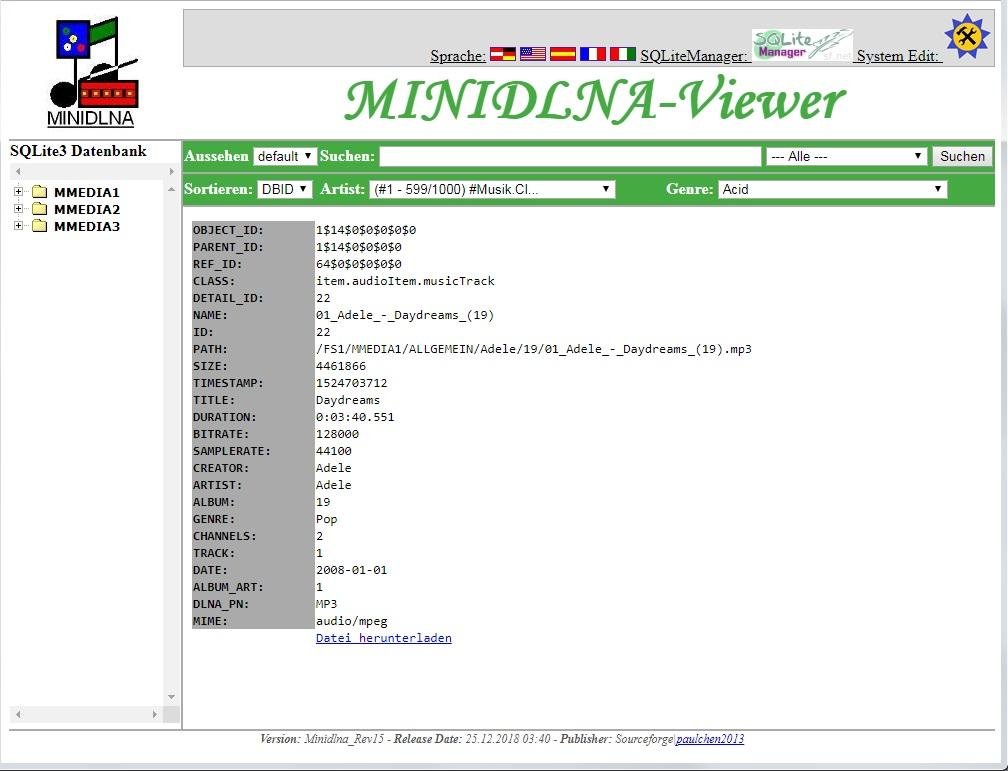Click the MINIDLNA logo icon
The image size is (1008, 771).
click(92, 66)
